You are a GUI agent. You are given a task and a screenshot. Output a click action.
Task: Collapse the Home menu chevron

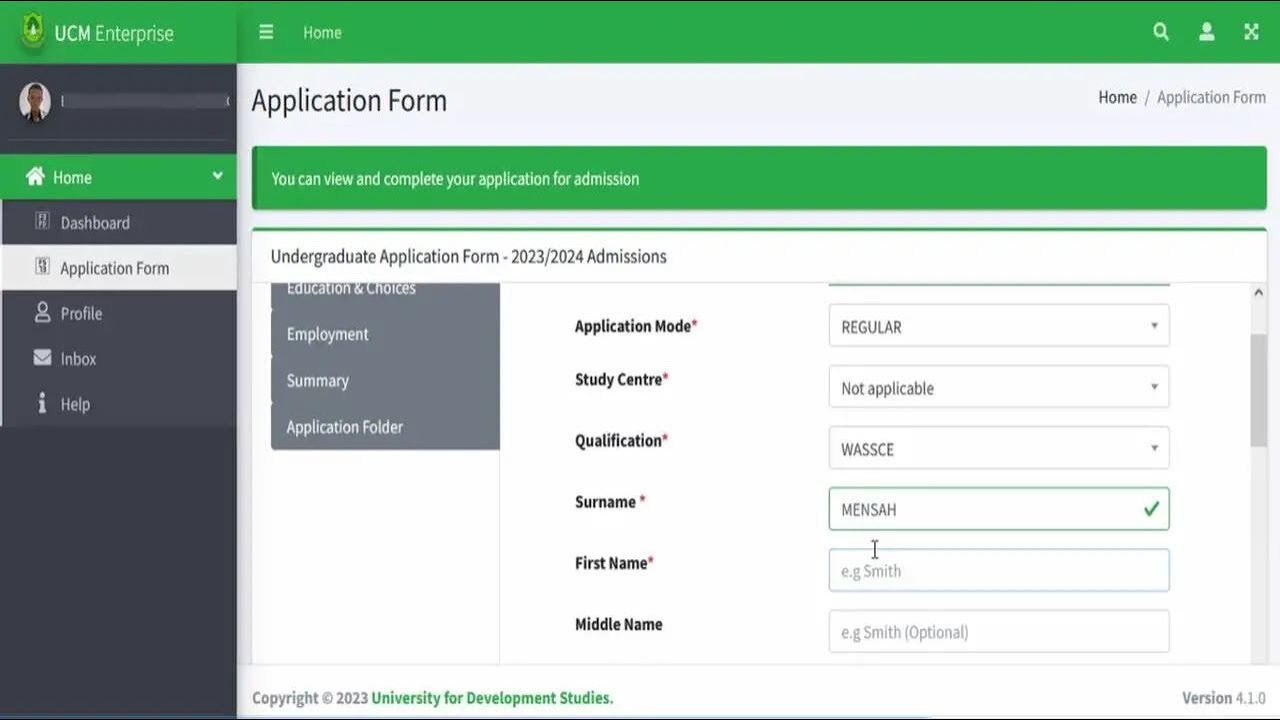coord(217,176)
